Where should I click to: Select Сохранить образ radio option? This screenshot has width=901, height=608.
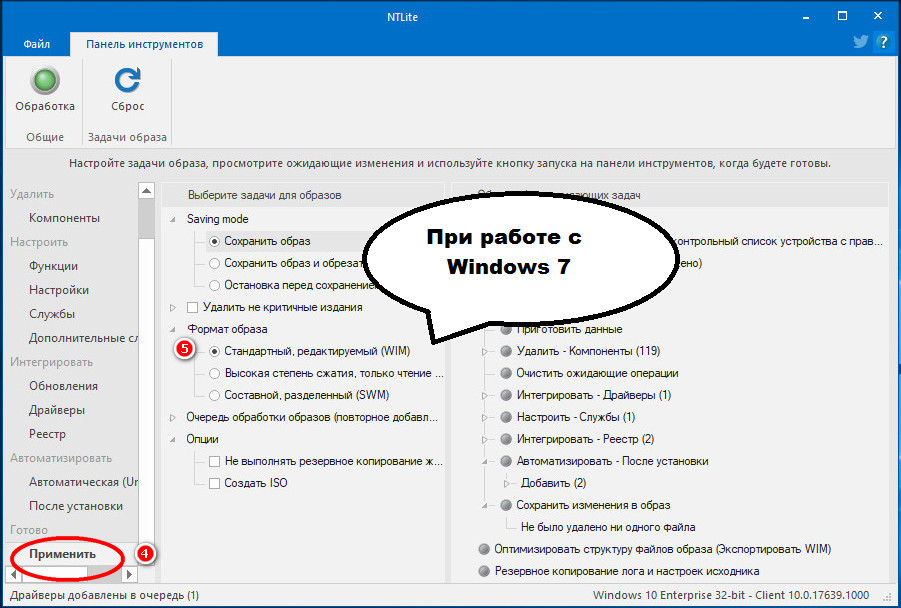click(214, 241)
